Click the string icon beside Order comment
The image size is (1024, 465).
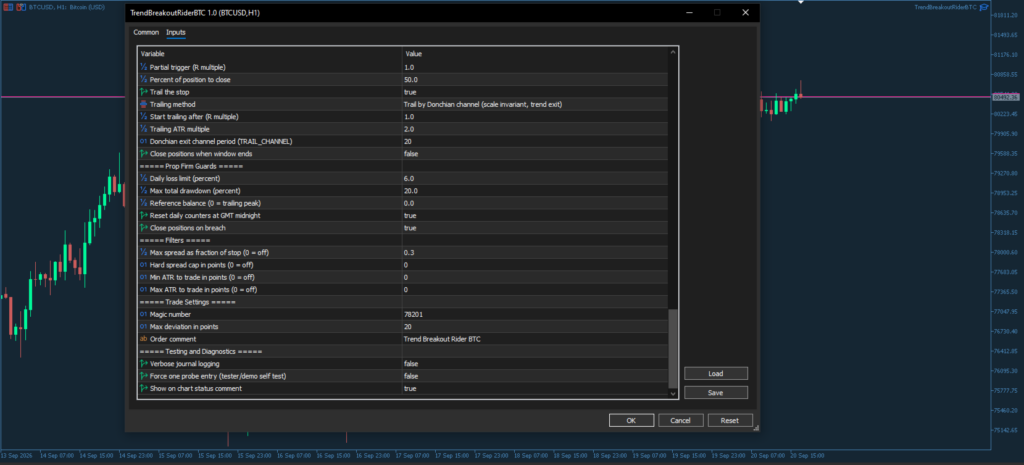pyautogui.click(x=144, y=339)
